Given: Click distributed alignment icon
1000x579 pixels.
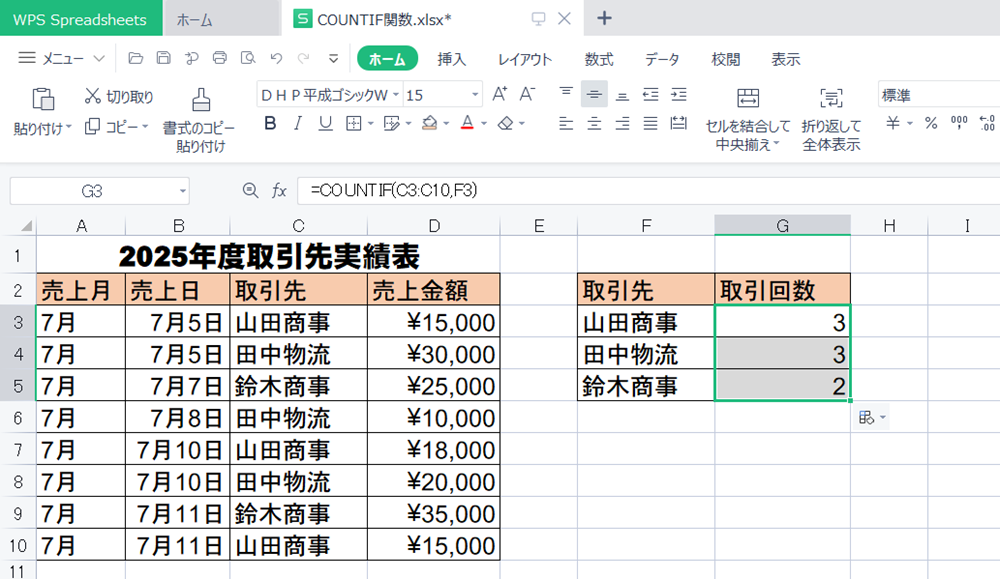Looking at the screenshot, I should [x=679, y=123].
